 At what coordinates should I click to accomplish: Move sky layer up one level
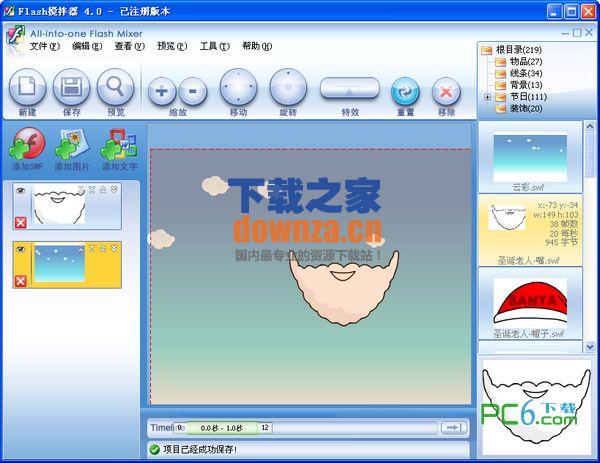[x=103, y=249]
